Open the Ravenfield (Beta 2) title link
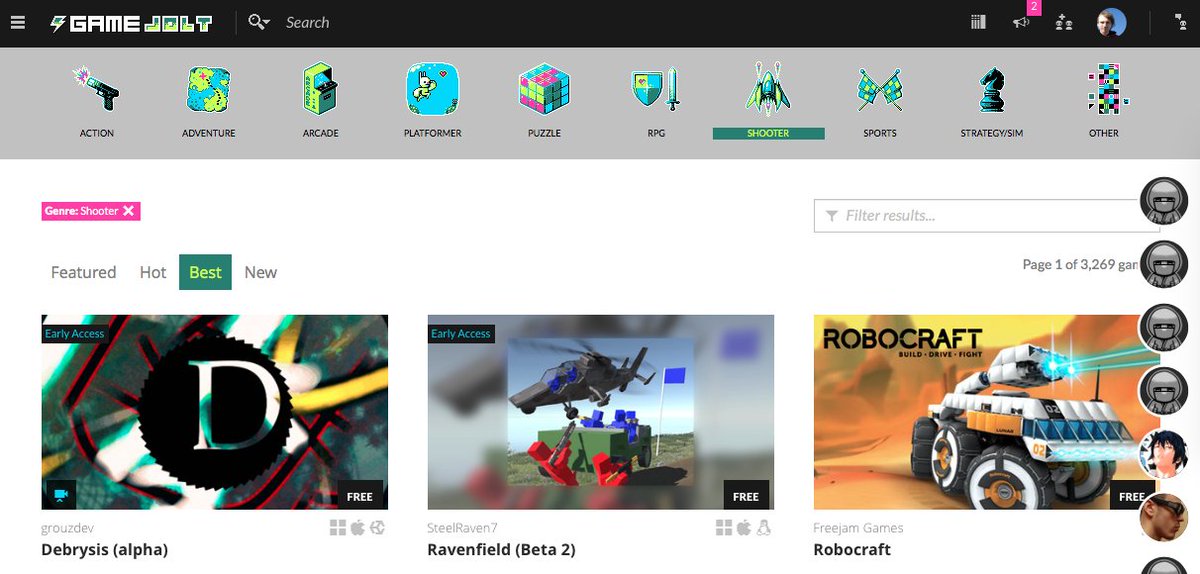 [501, 550]
